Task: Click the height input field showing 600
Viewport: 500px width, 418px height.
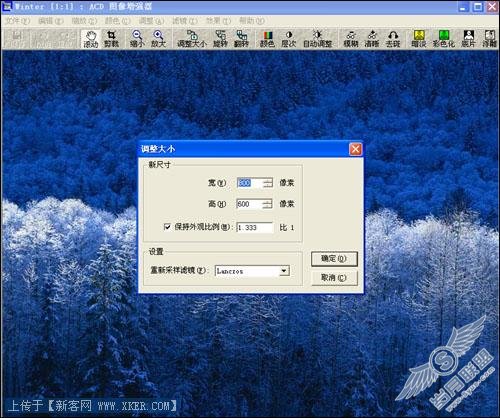Action: [250, 204]
